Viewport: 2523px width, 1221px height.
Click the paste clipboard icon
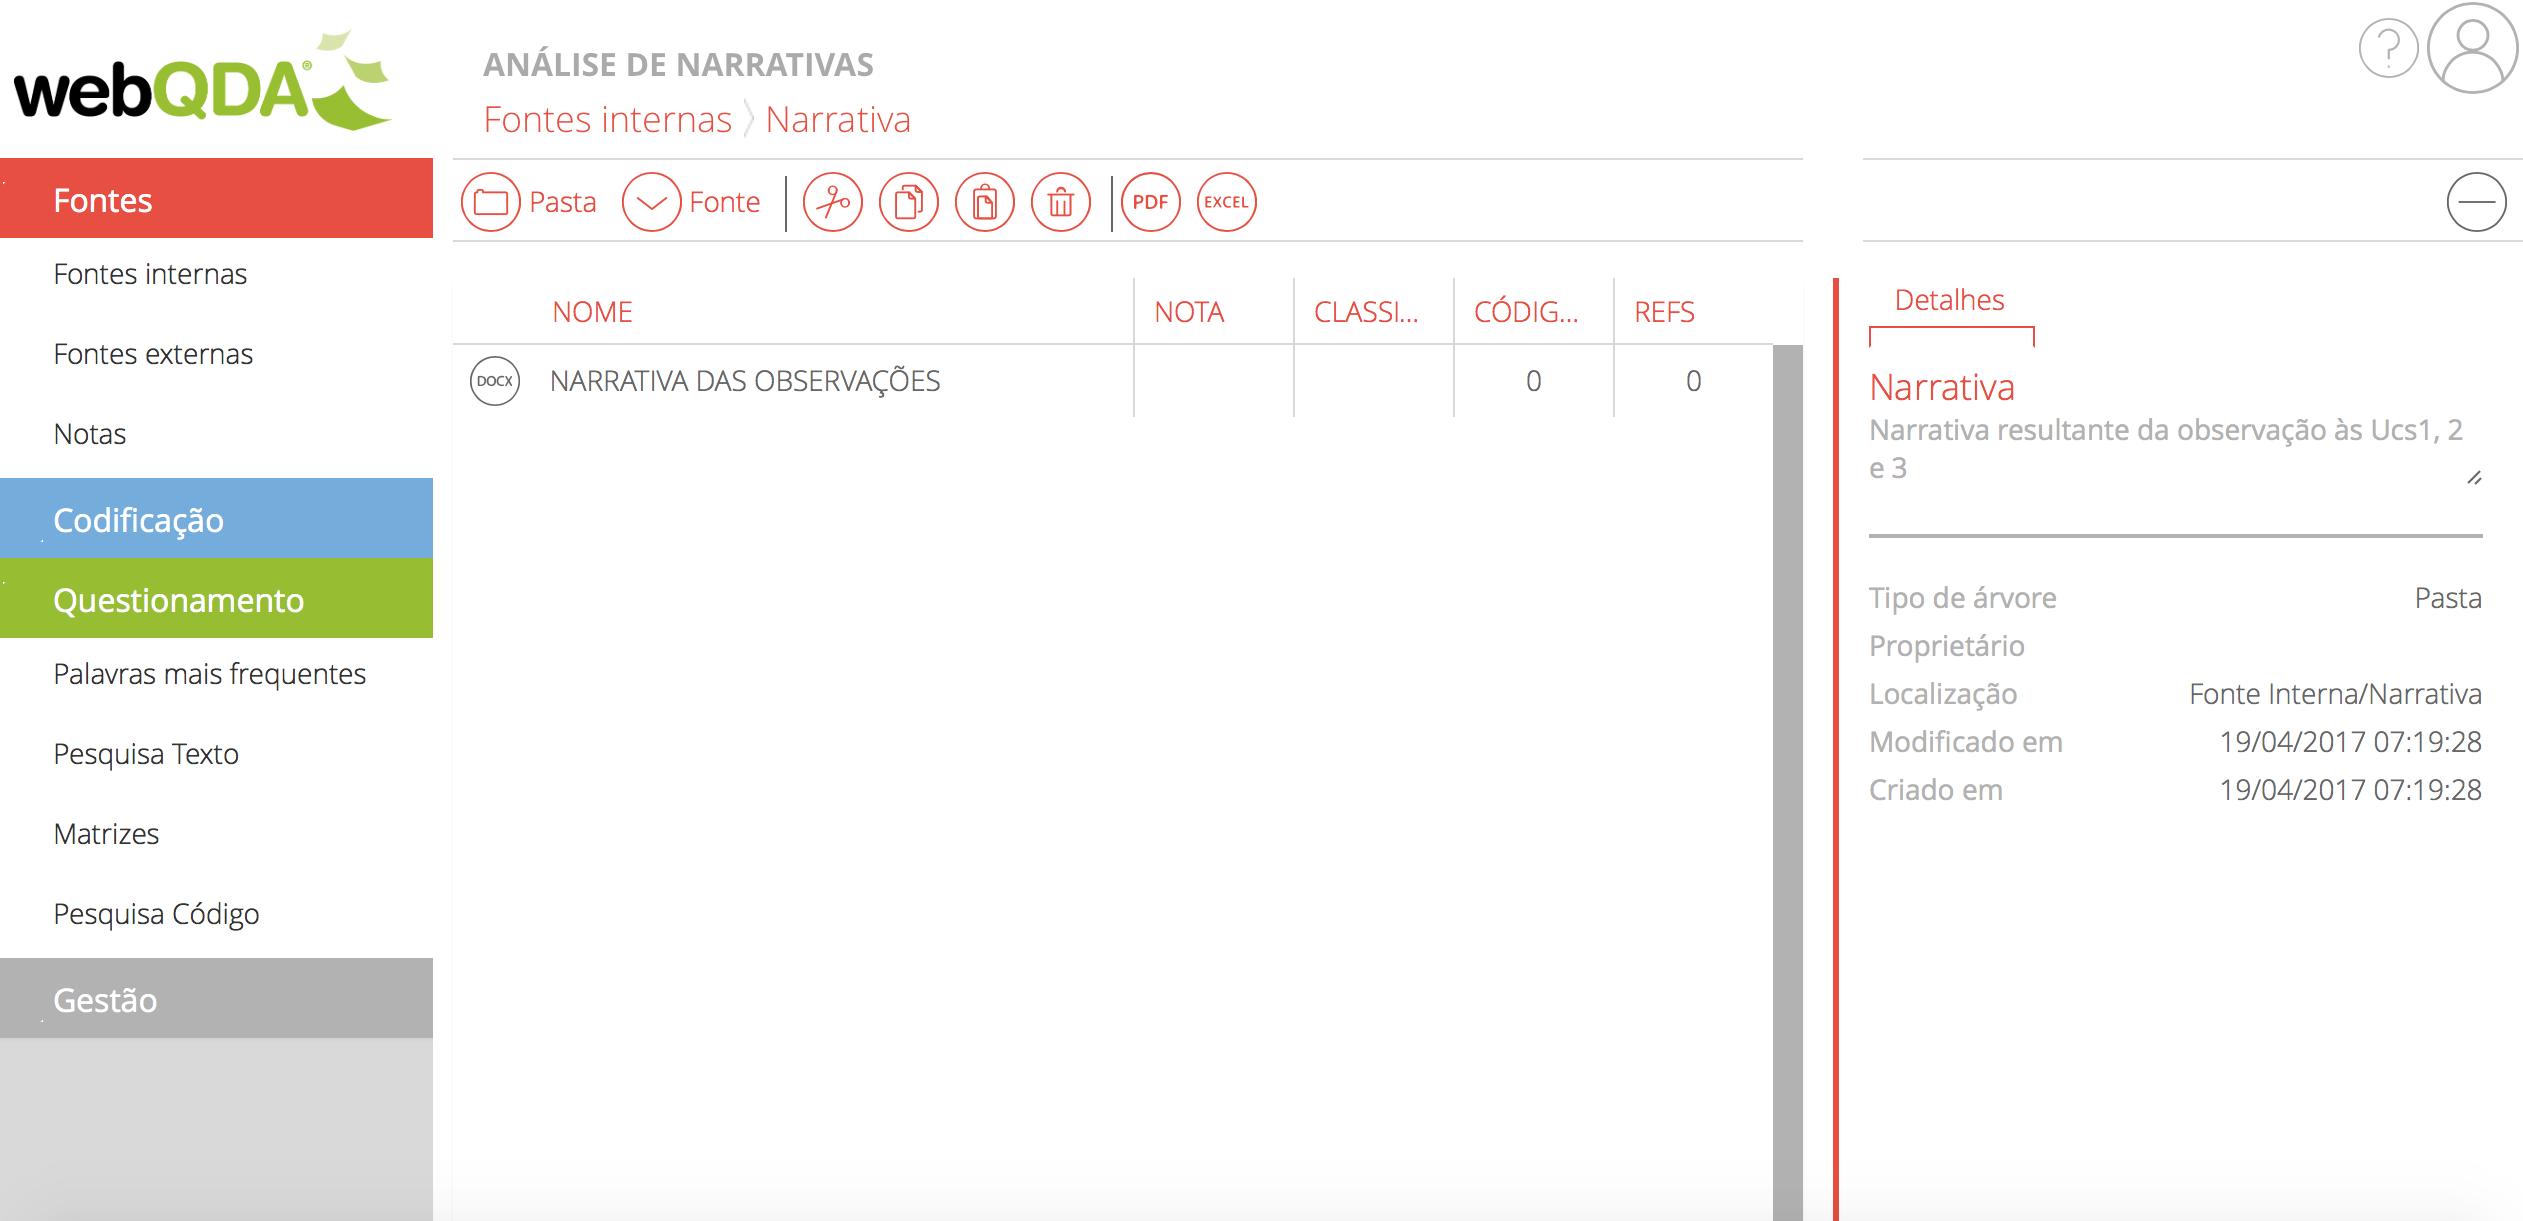tap(985, 202)
